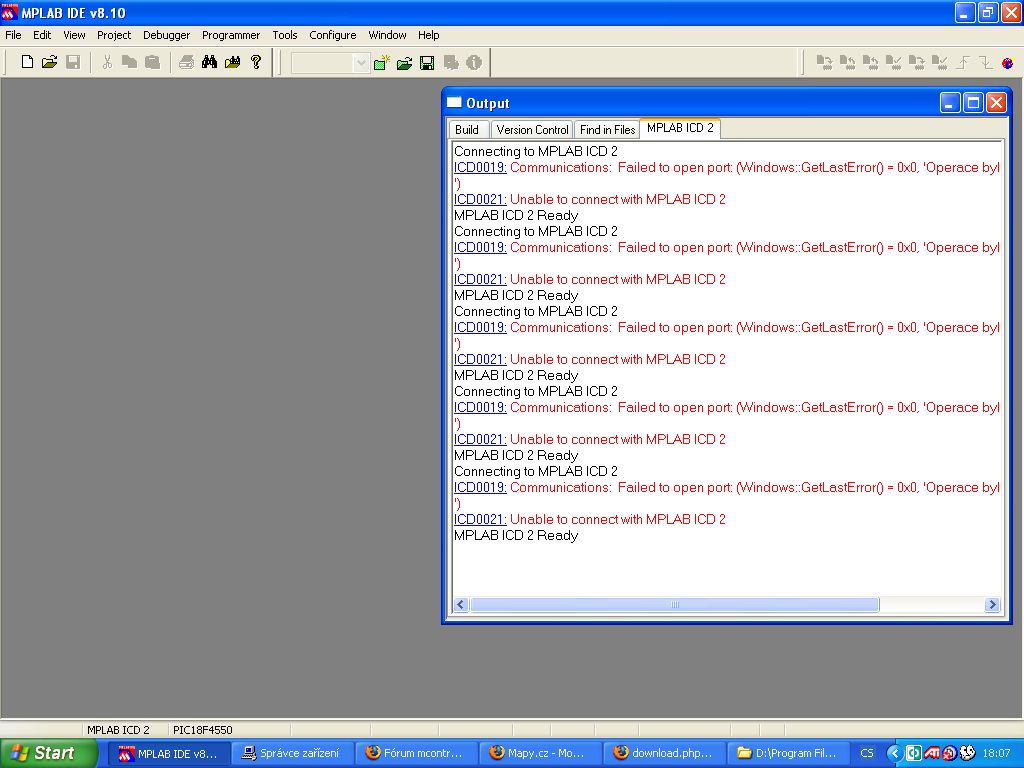Switch to the Build output tab
This screenshot has width=1024, height=768.
467,130
